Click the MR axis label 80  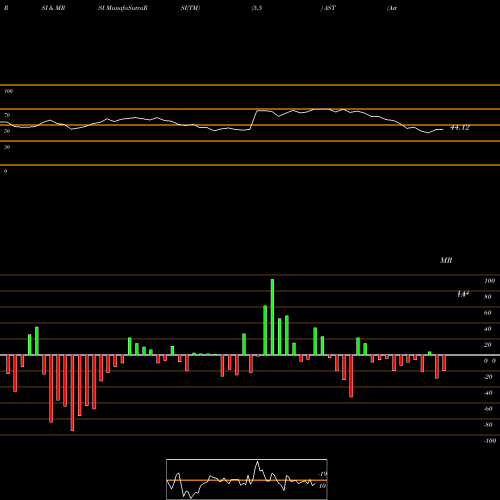488,297
